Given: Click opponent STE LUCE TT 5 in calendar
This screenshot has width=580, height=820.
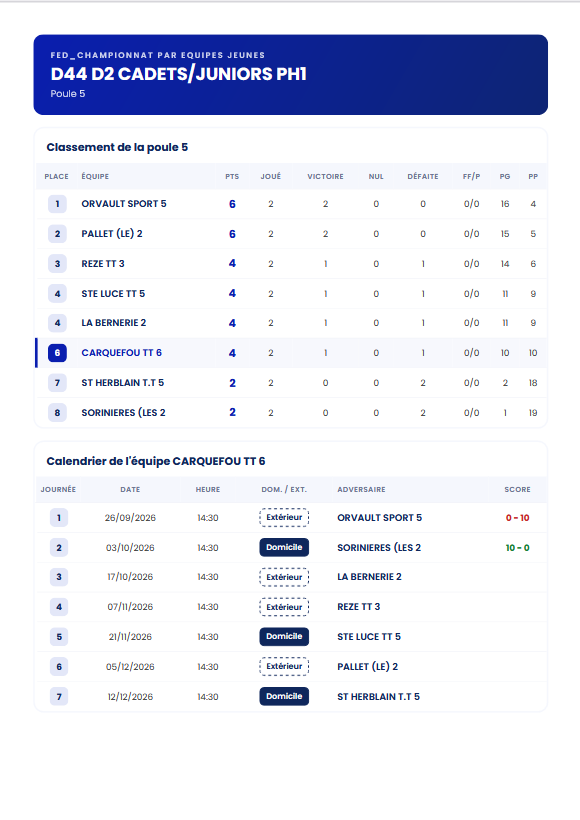Looking at the screenshot, I should (369, 636).
